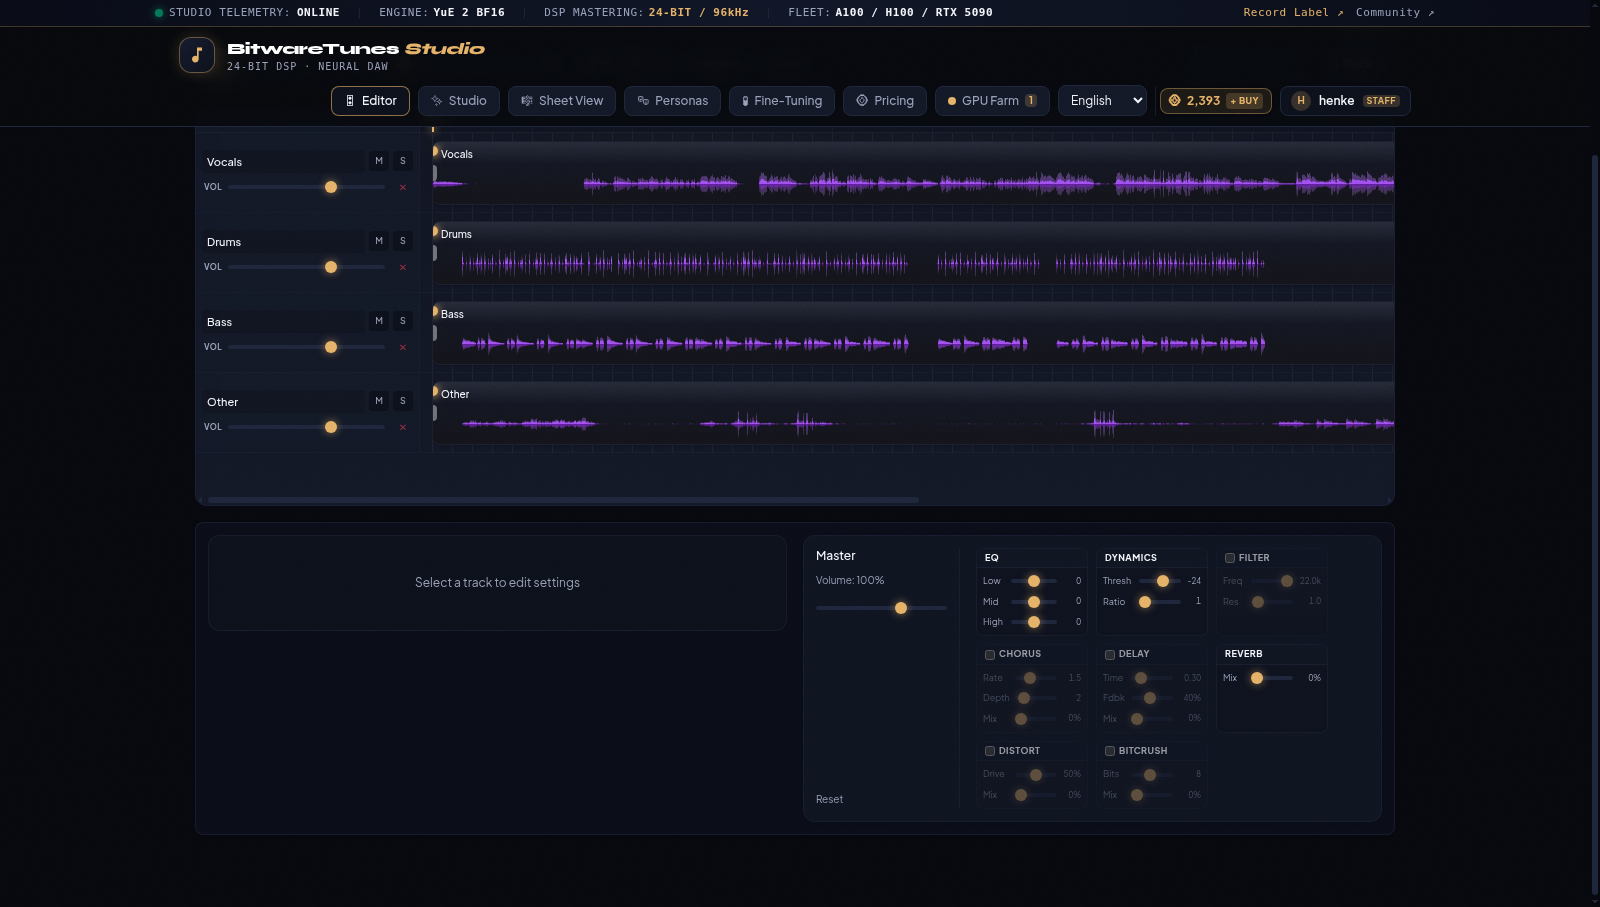Reset the Master settings
Screen dimensions: 1600x907
tap(829, 799)
